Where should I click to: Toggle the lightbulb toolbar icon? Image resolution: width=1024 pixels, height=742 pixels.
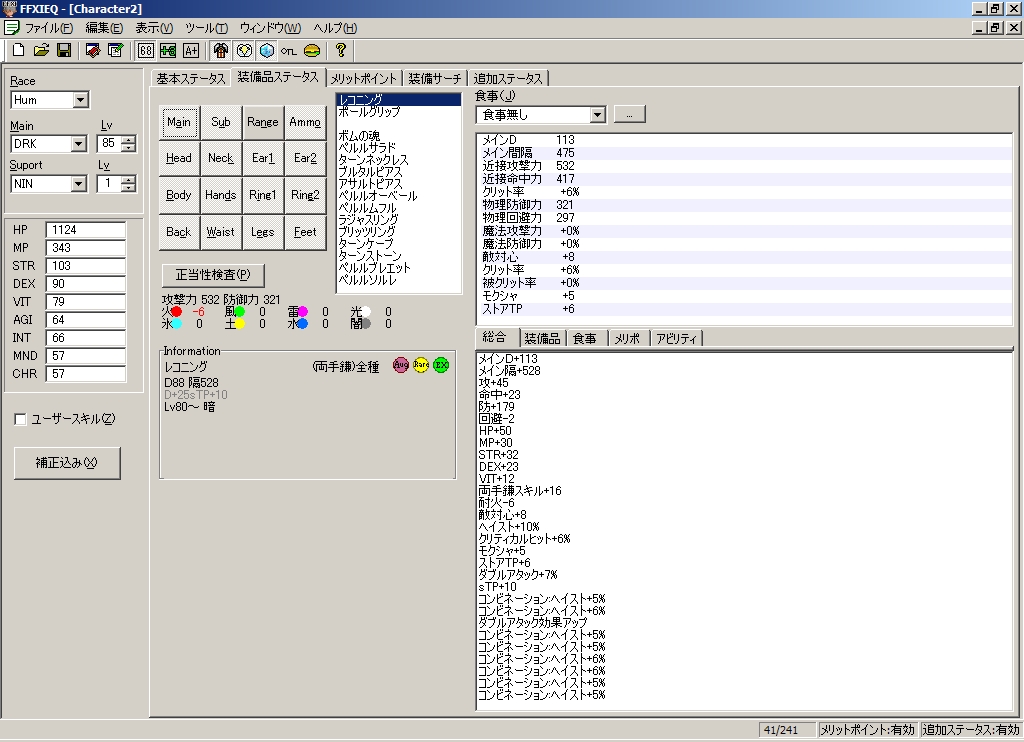(244, 50)
